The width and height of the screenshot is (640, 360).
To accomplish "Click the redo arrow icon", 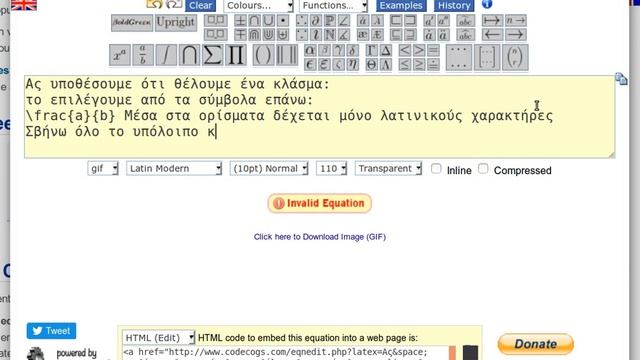I will (174, 4).
